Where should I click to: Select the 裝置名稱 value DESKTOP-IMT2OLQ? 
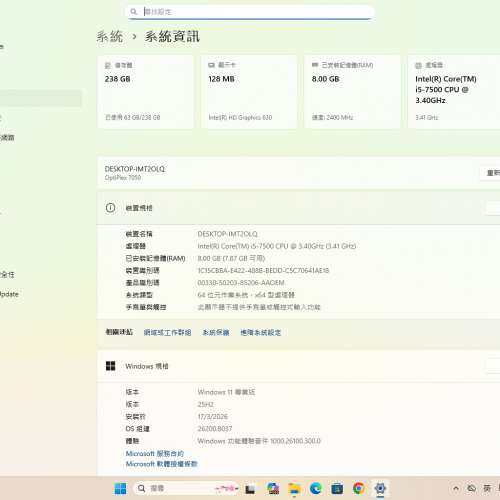click(227, 234)
